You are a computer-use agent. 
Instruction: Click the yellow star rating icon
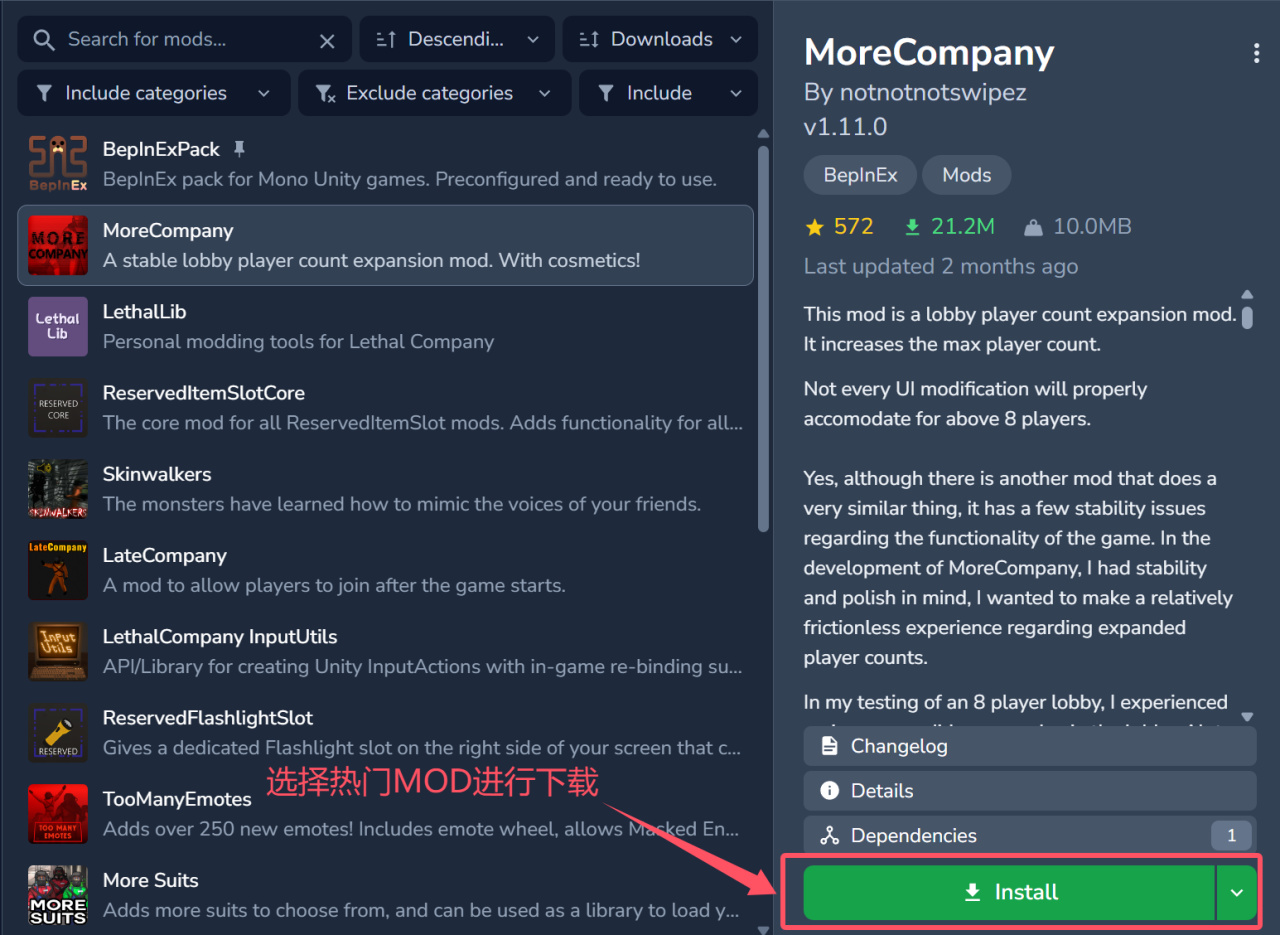pyautogui.click(x=815, y=227)
